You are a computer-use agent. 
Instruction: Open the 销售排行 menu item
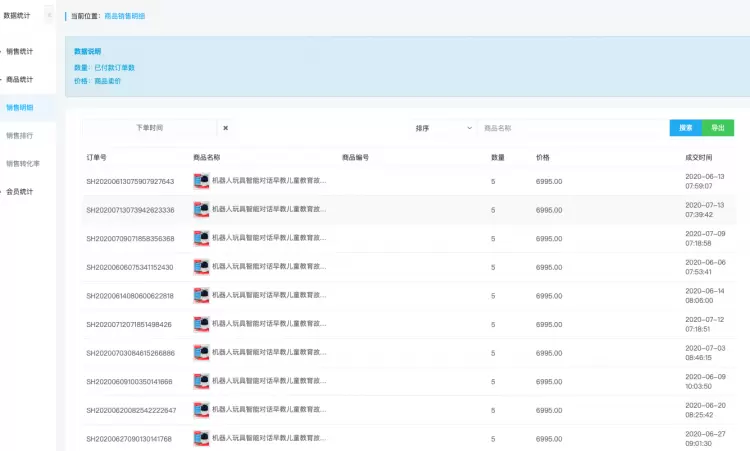20,136
